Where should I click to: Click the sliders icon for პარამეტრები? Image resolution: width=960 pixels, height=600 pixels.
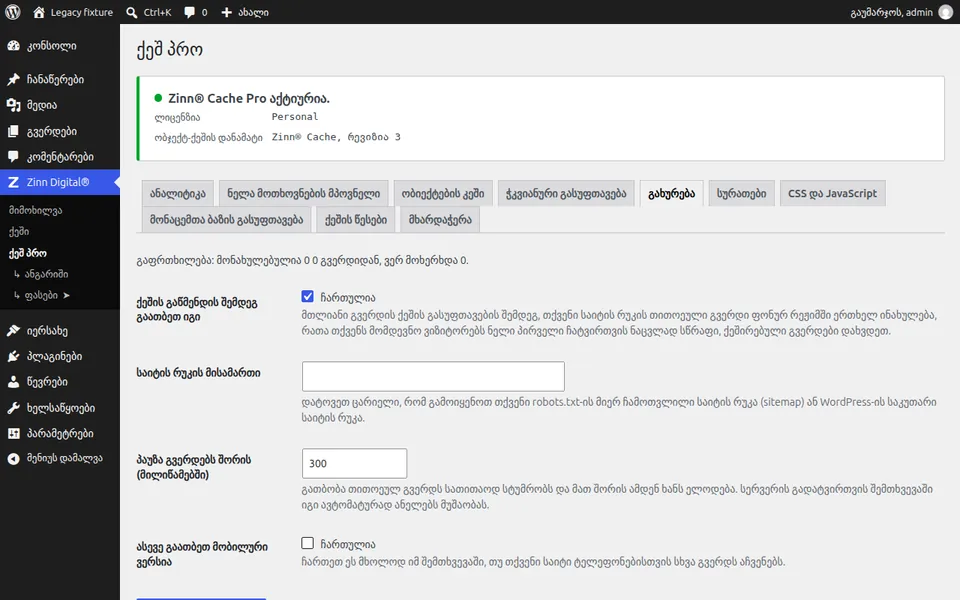[13, 433]
